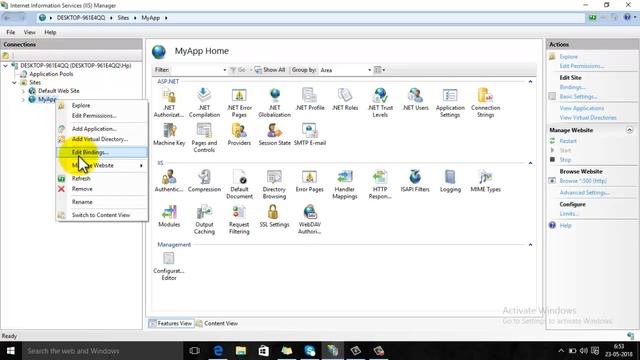
Task: Expand the Default Web Site node
Action: point(23,91)
